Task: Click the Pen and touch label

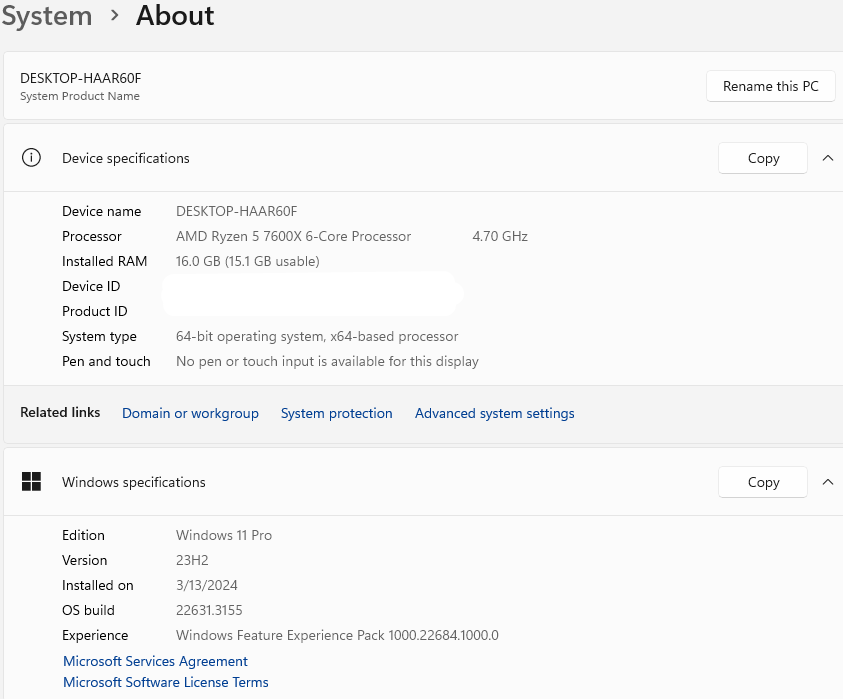Action: coord(106,361)
